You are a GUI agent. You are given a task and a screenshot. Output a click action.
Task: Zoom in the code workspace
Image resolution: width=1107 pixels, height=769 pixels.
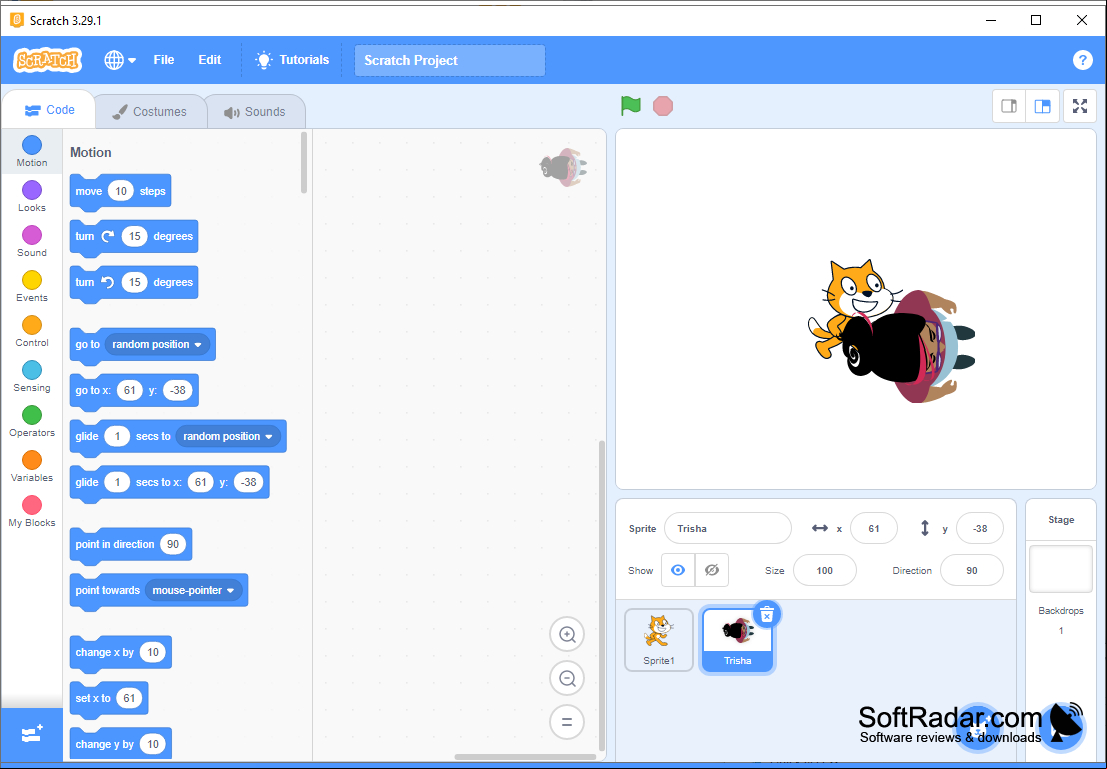tap(567, 634)
